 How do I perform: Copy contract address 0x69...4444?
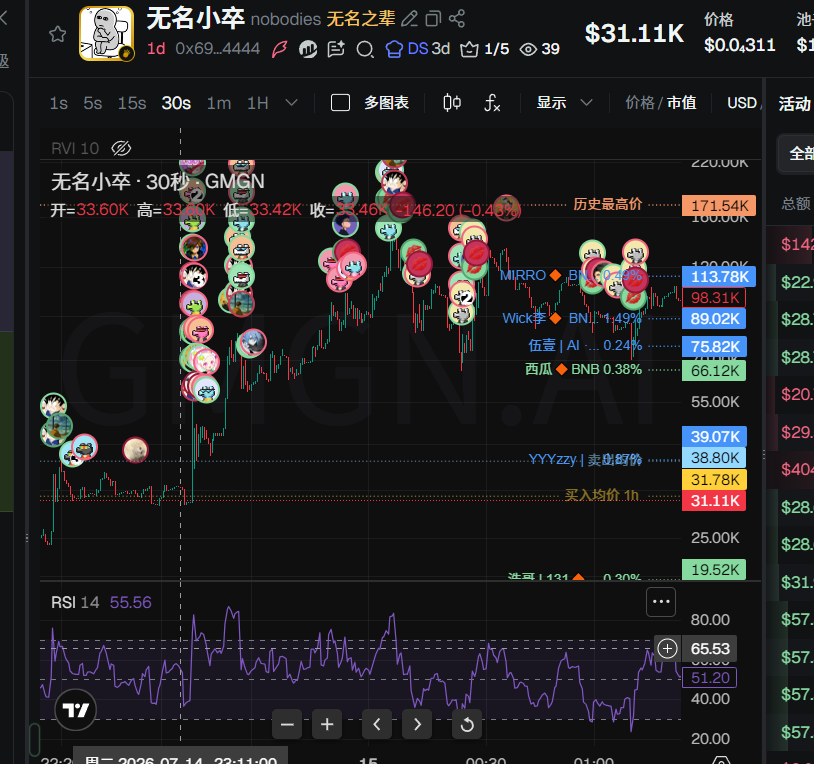218,49
